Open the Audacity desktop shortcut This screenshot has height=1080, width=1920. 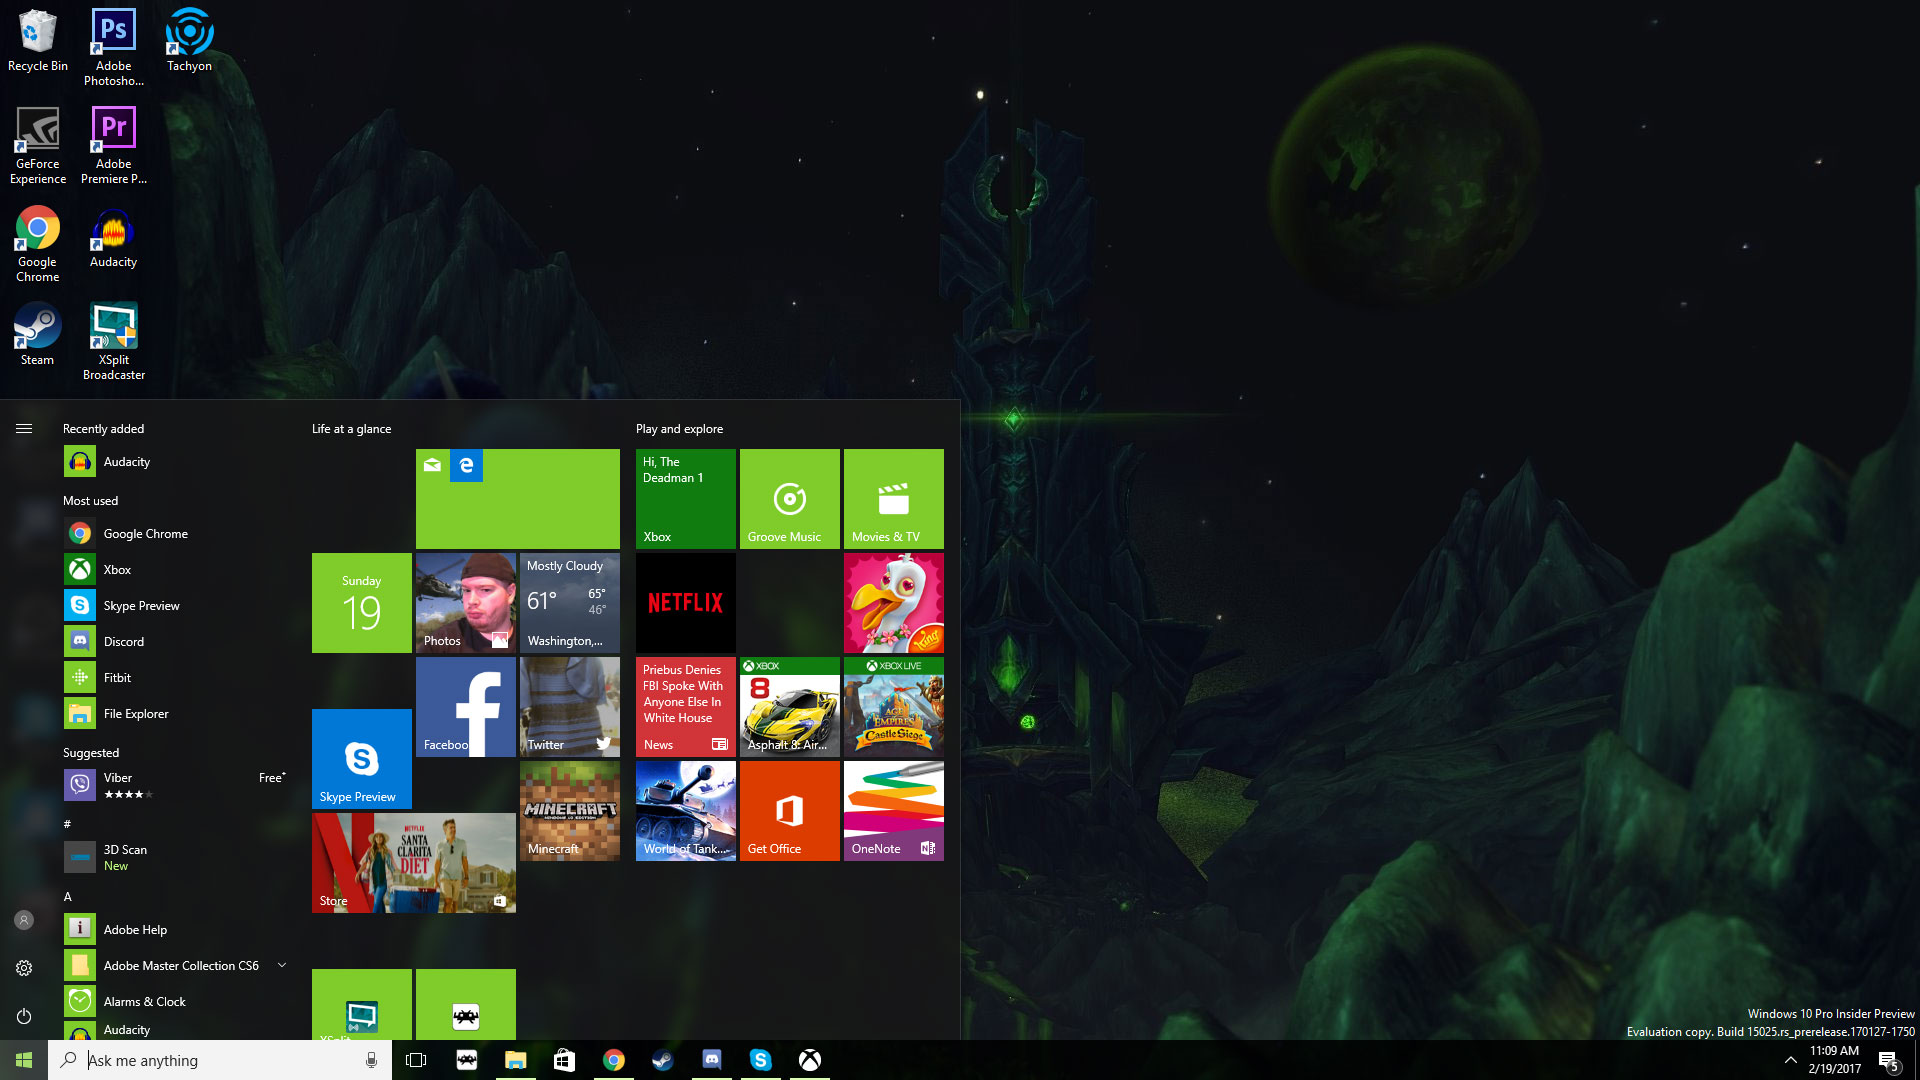113,238
